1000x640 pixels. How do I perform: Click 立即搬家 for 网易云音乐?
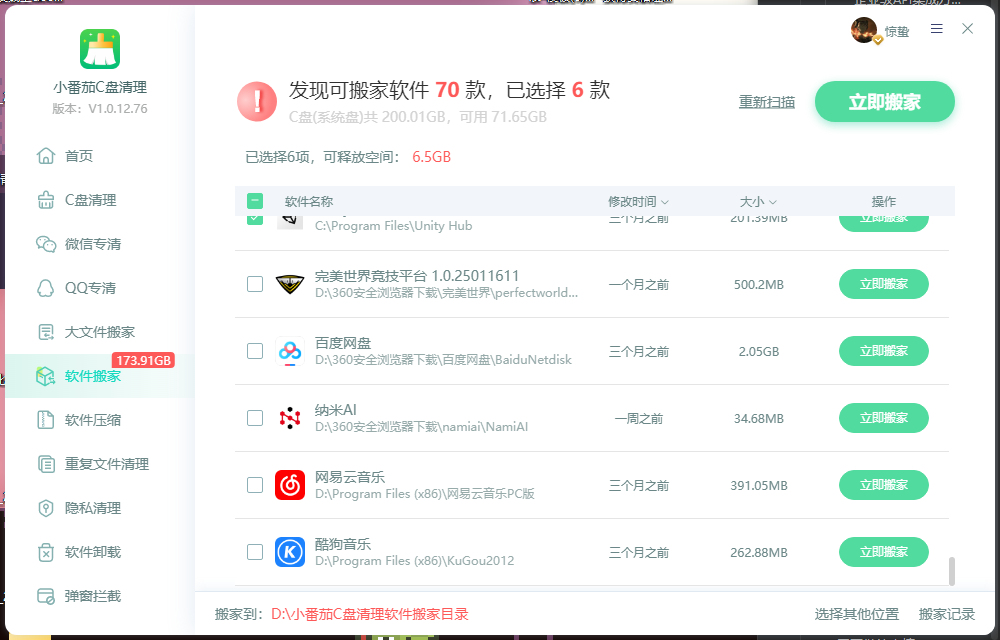click(x=883, y=484)
